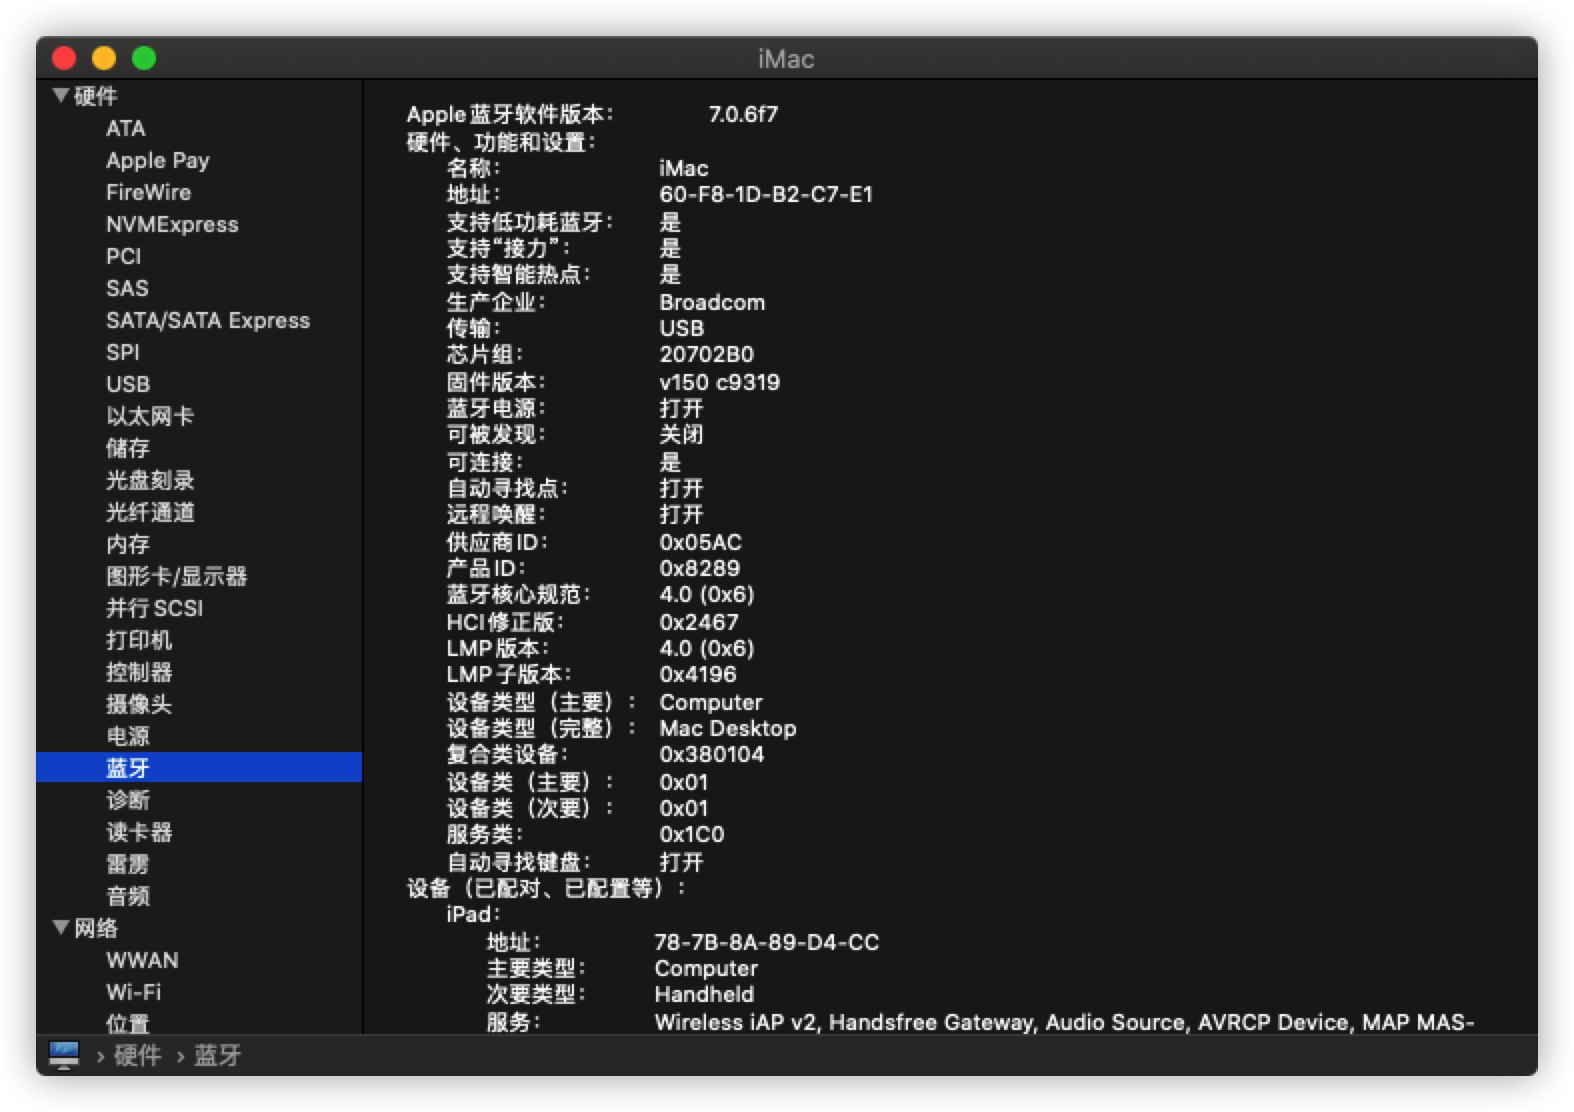Open 雷雳 hardware entry

pos(128,864)
